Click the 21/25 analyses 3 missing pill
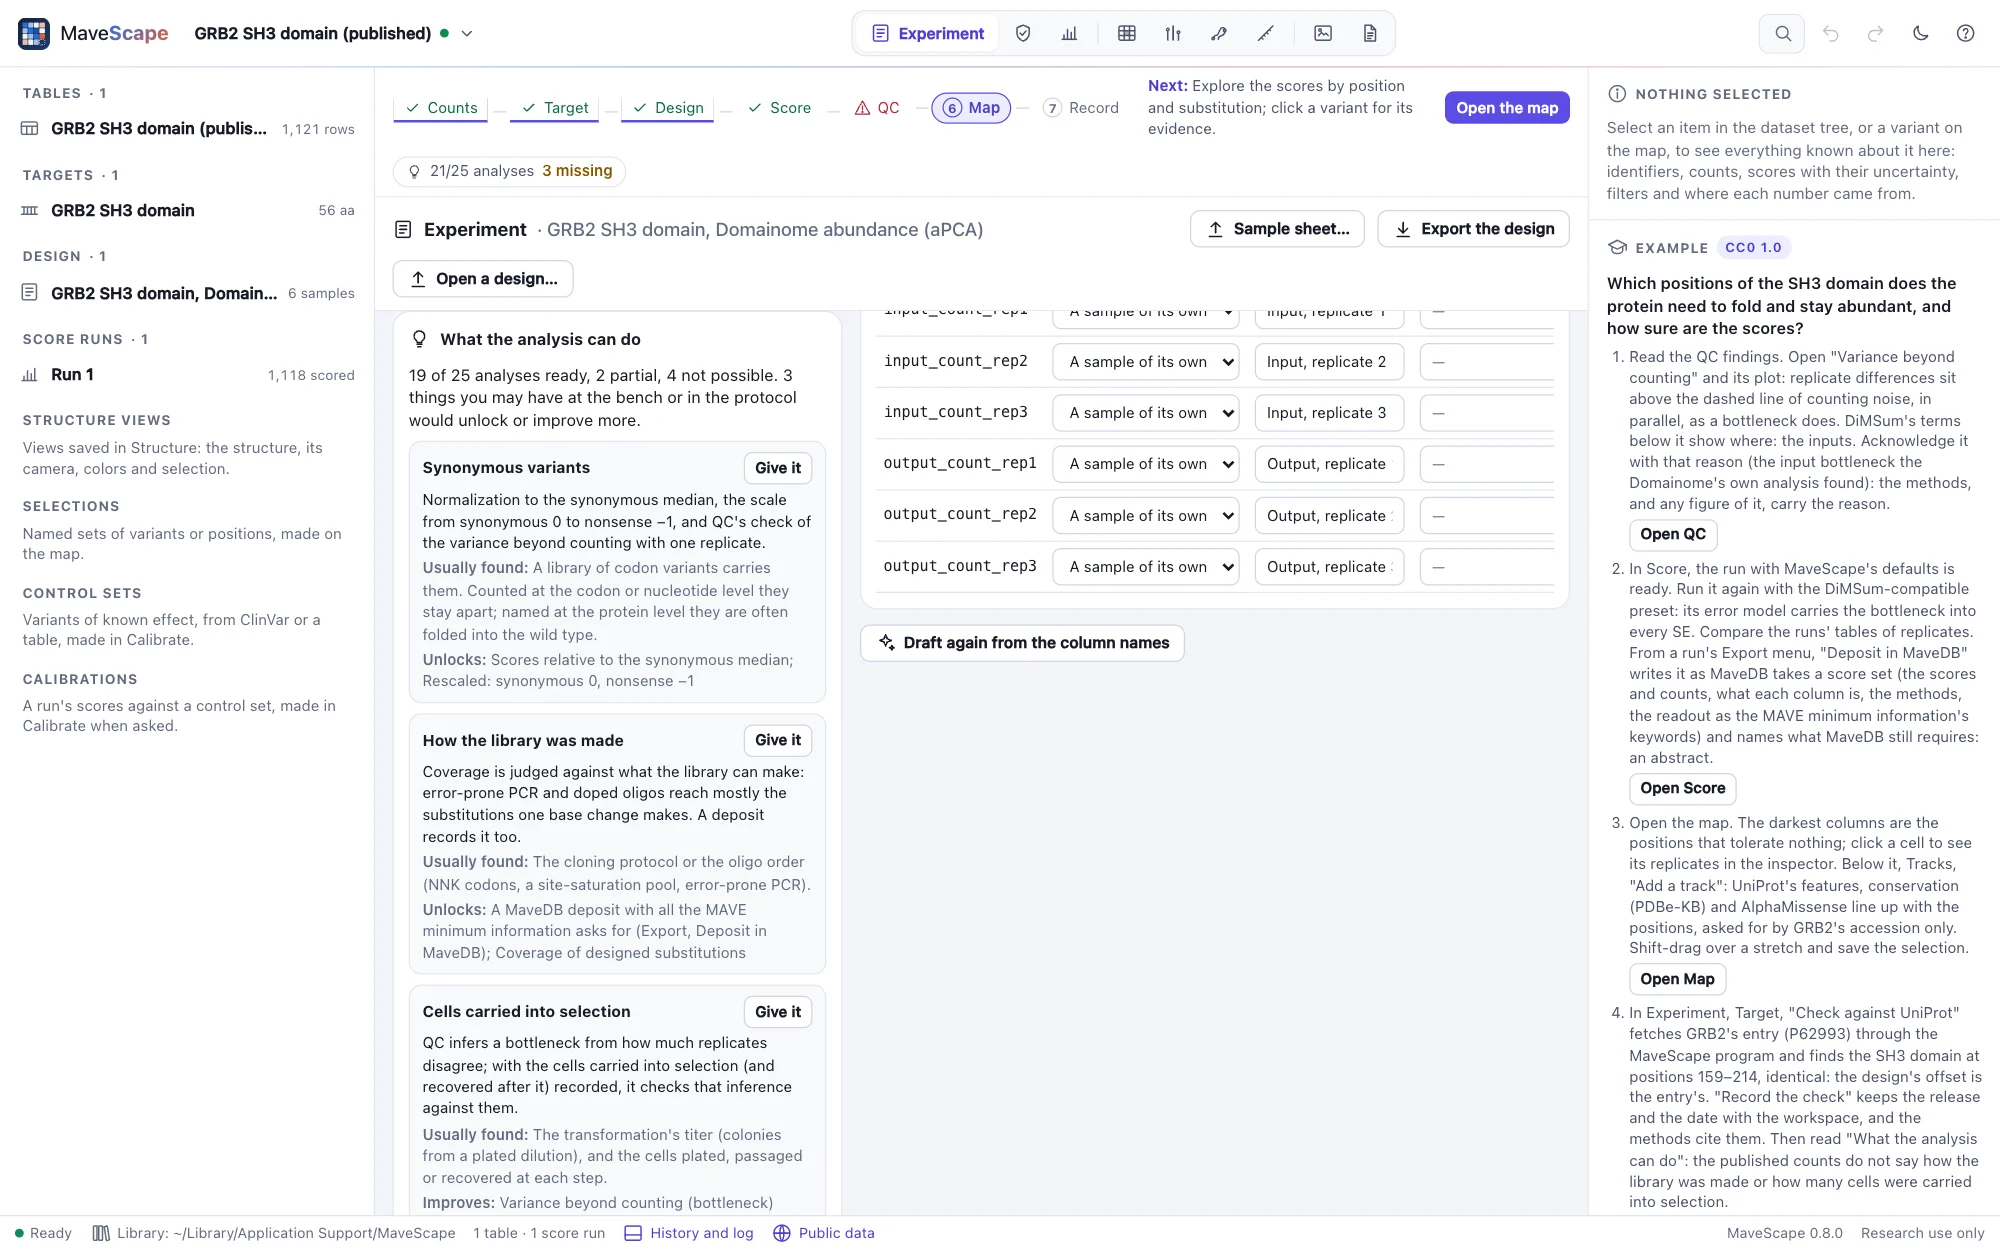This screenshot has width=2000, height=1250. pyautogui.click(x=509, y=171)
